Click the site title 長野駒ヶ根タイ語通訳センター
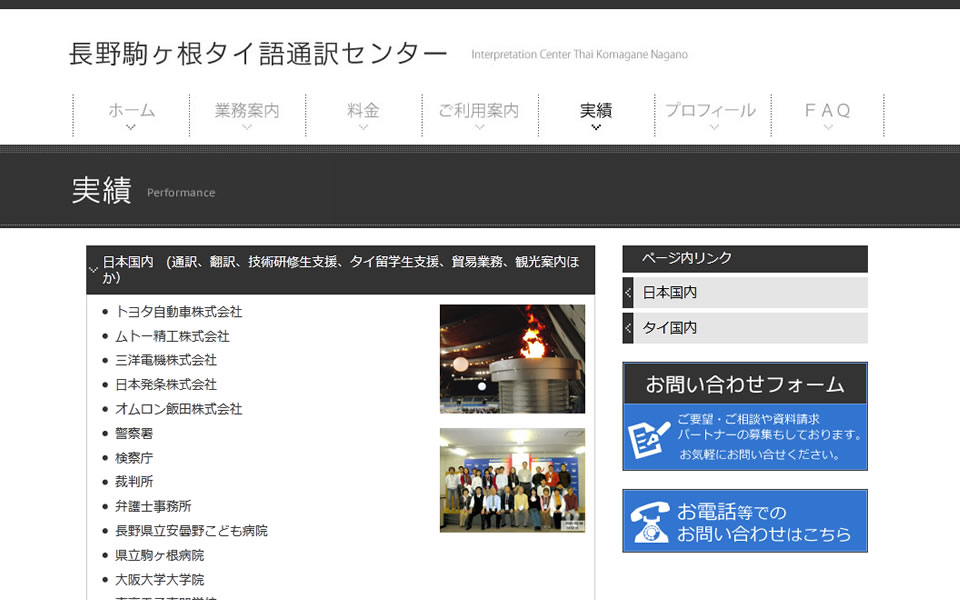This screenshot has width=960, height=600. 258,53
